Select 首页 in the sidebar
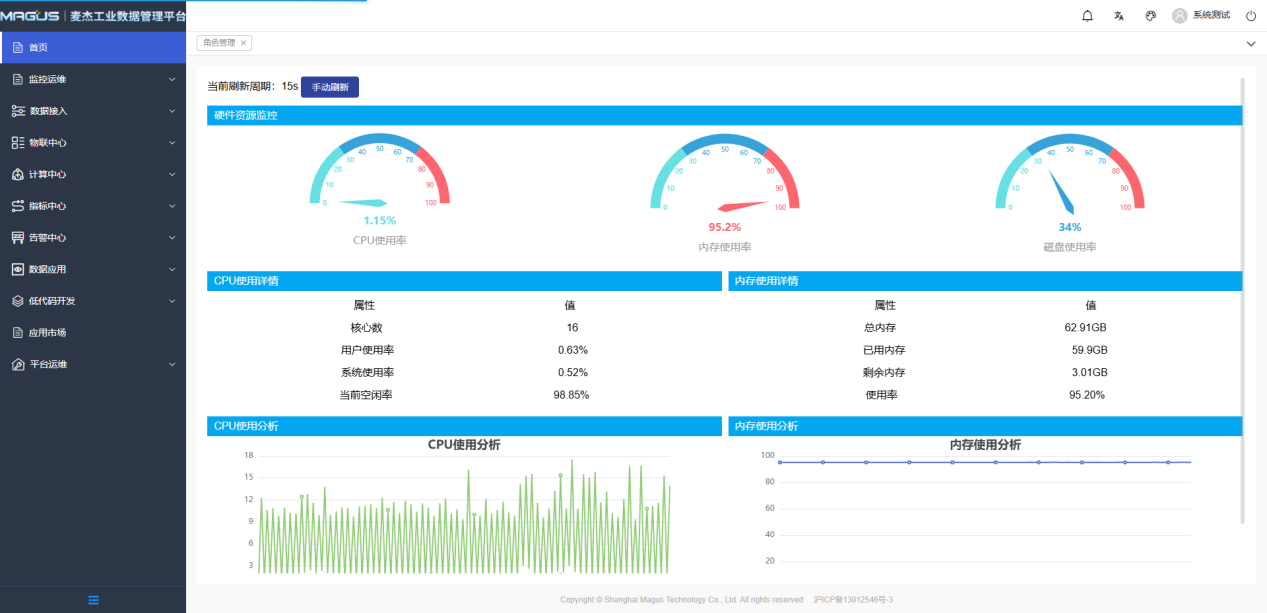The image size is (1267, 613). (x=38, y=47)
